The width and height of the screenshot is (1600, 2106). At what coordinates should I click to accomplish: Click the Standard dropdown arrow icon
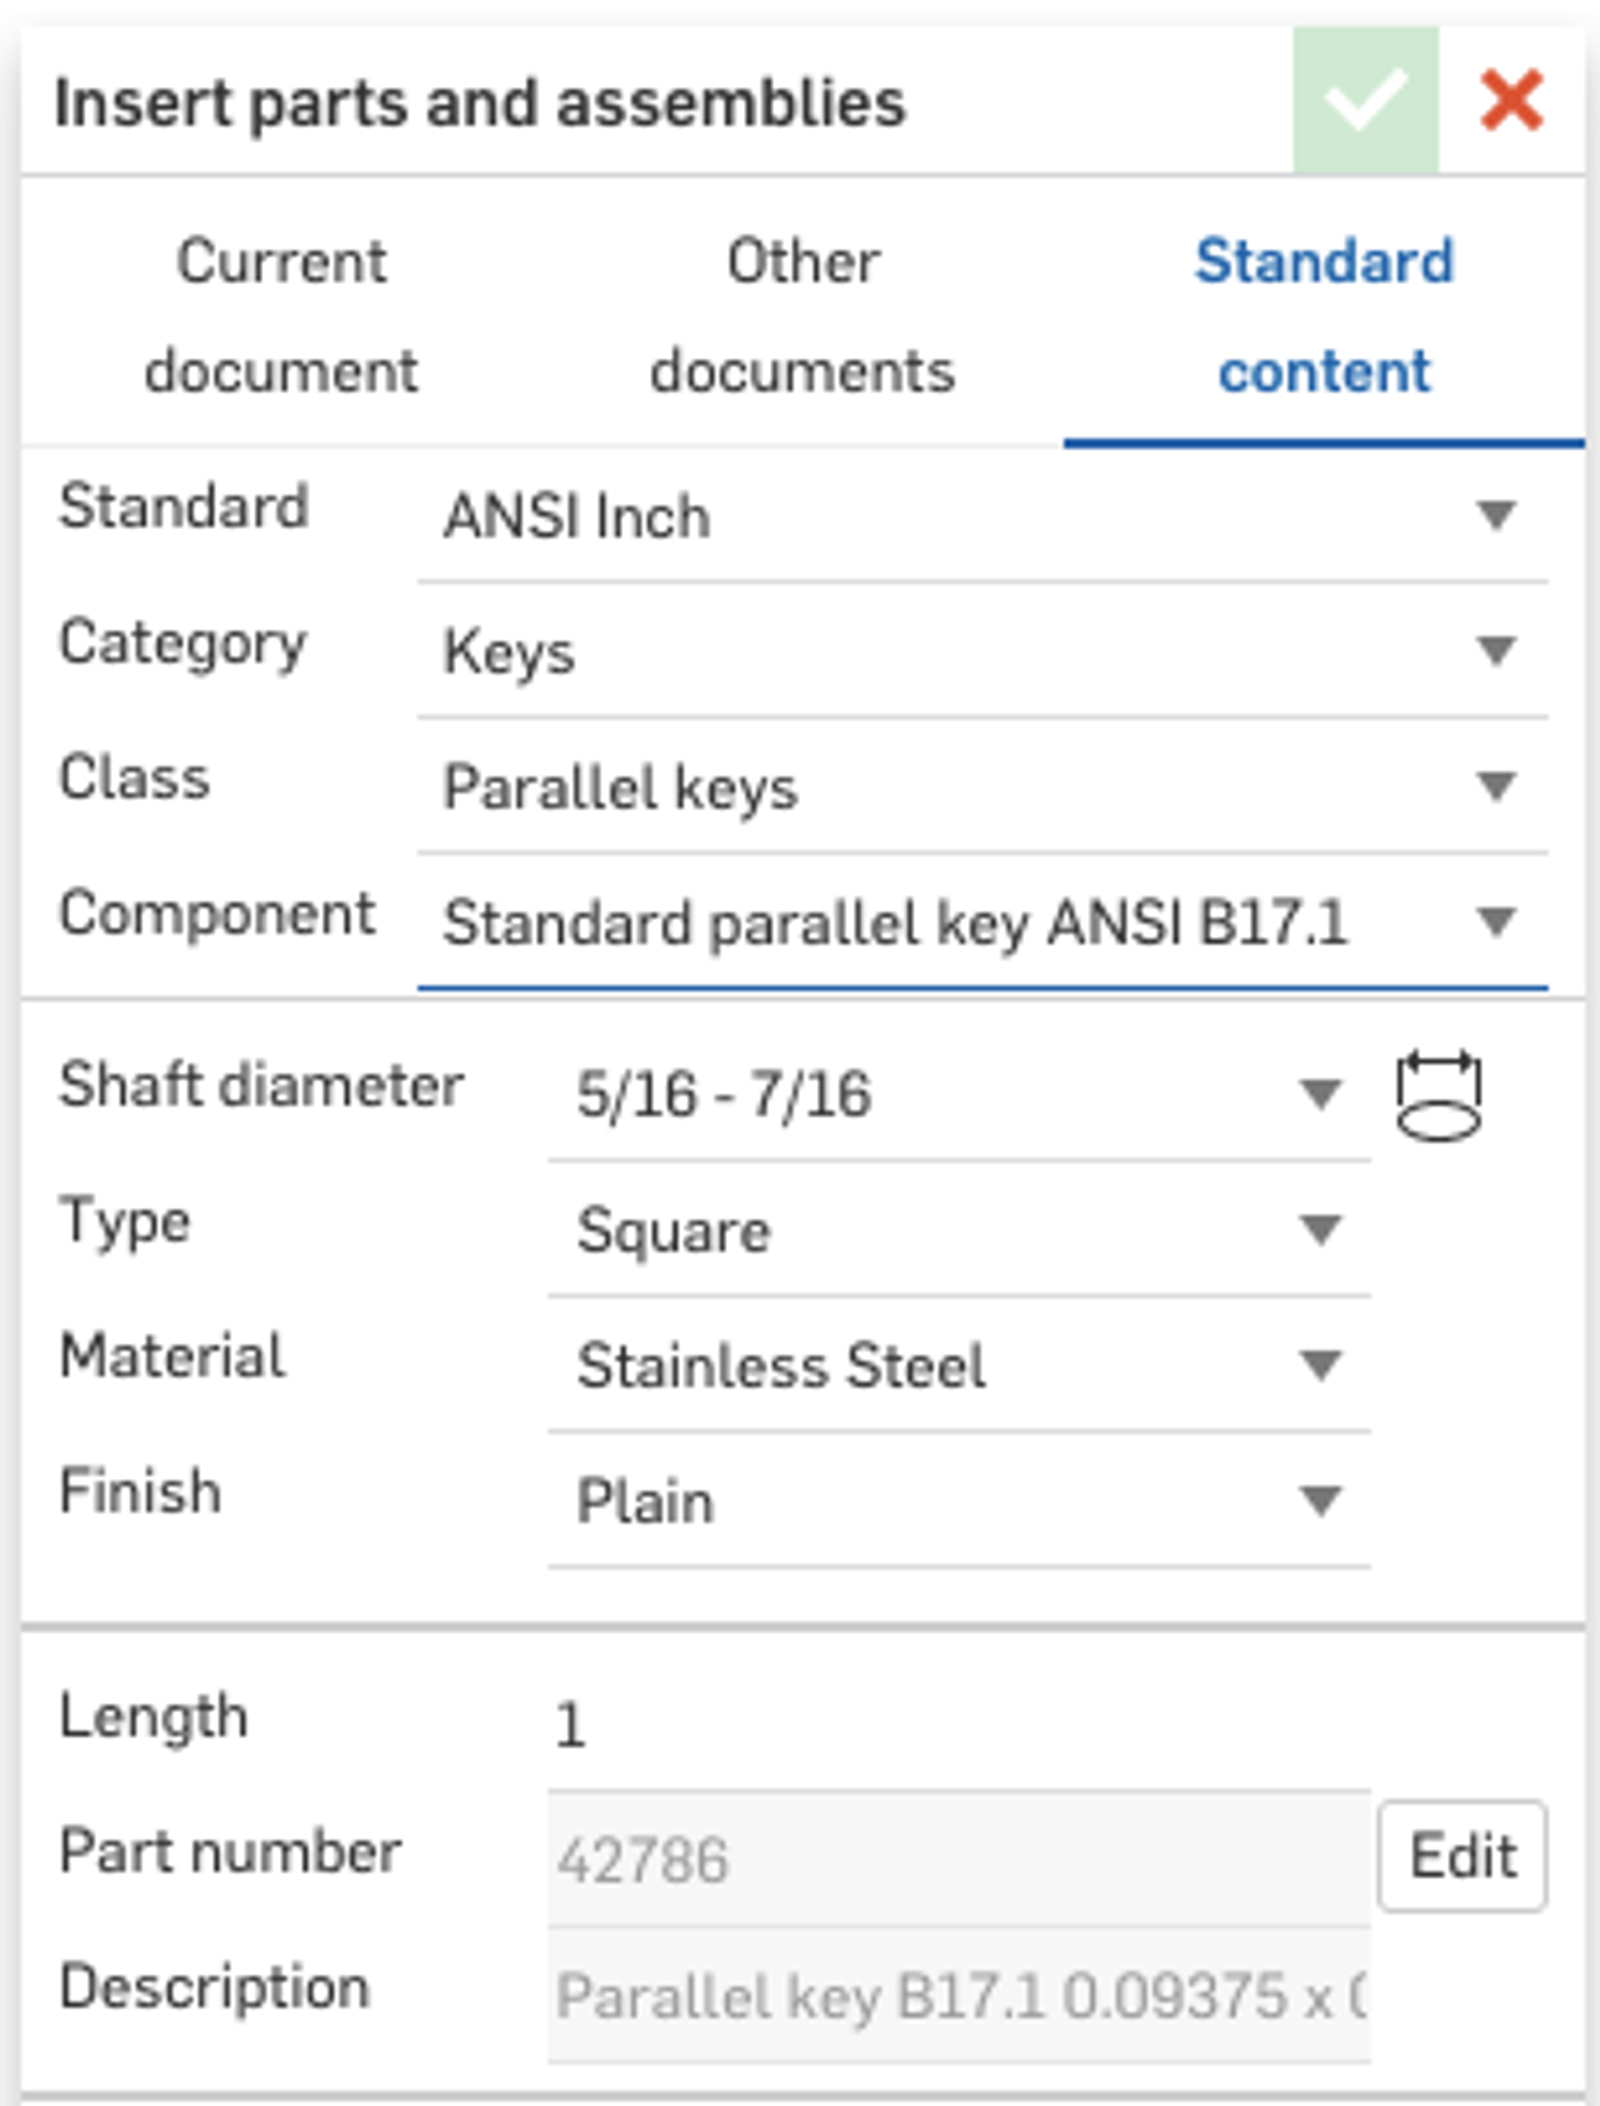pos(1496,516)
